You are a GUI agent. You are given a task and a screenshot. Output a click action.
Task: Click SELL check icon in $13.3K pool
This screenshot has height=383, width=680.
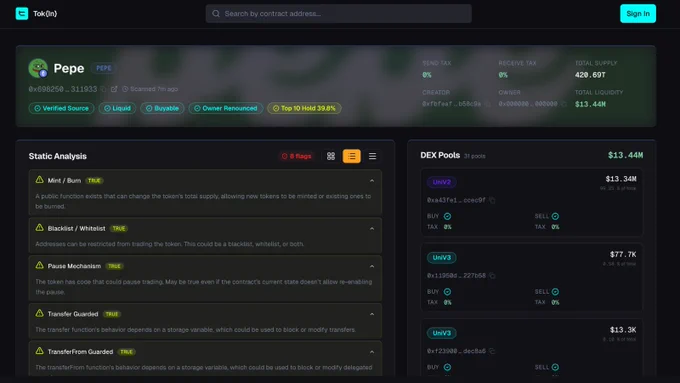click(x=555, y=367)
